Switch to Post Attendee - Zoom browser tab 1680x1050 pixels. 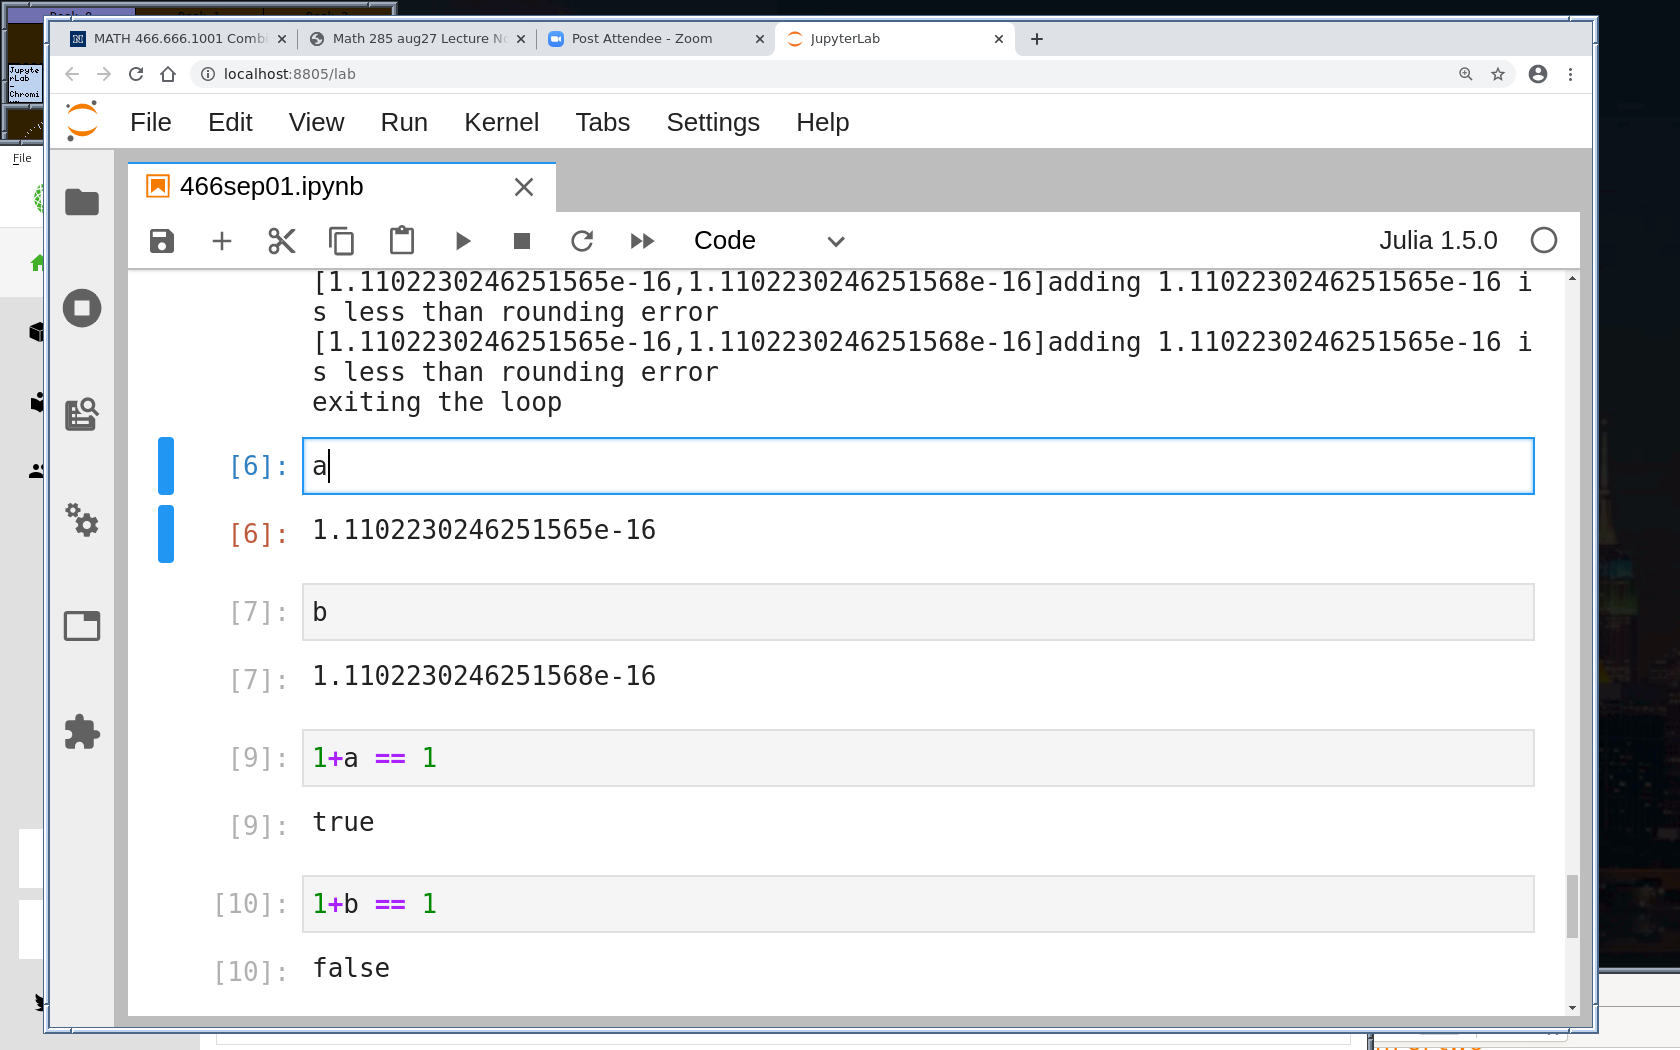pyautogui.click(x=642, y=39)
